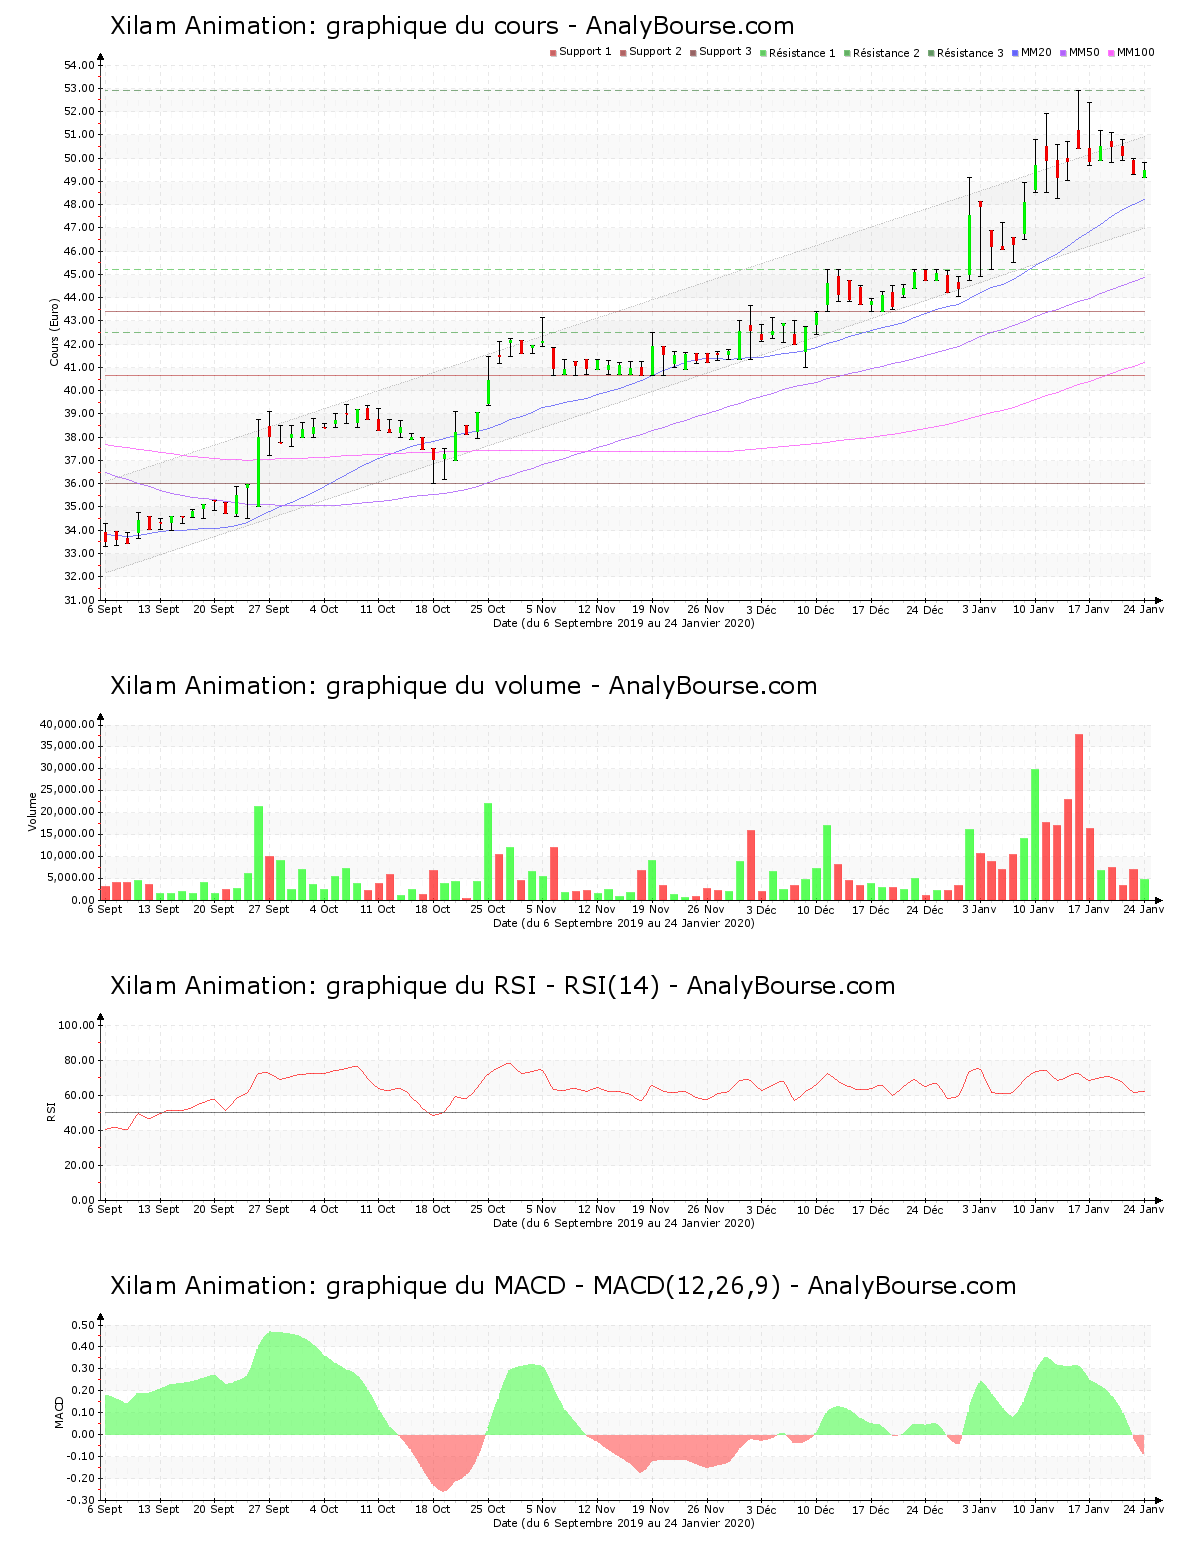Click '19 Nov' under the RSI chart

(x=651, y=1209)
